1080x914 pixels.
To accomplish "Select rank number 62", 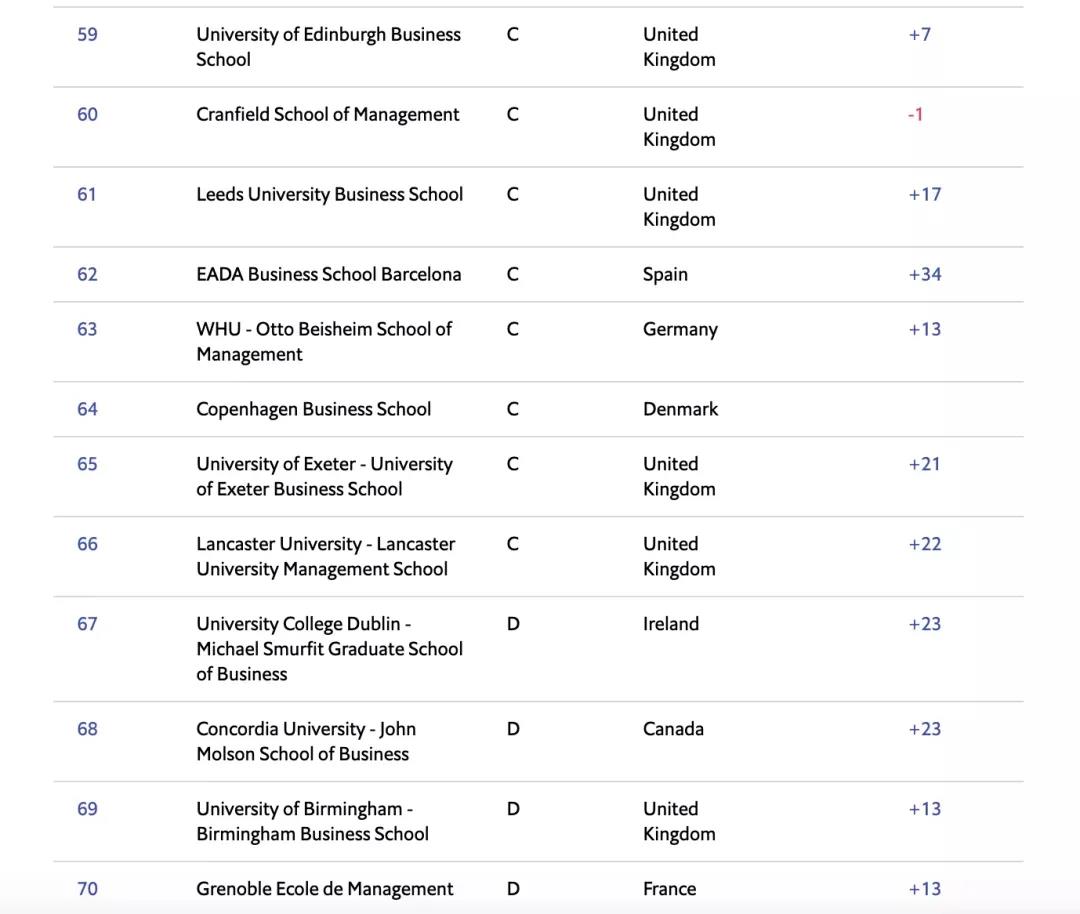I will (x=88, y=275).
